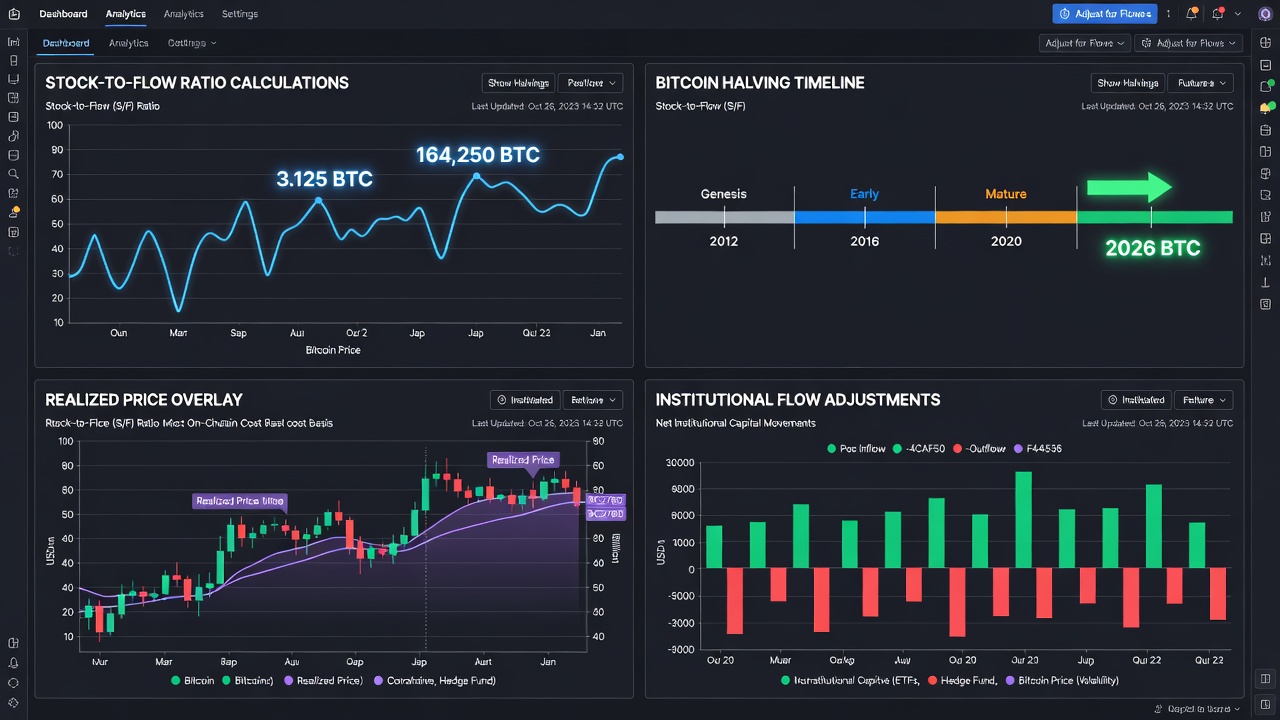Open notifications bell with orange badge
This screenshot has height=720, width=1280.
point(1192,14)
